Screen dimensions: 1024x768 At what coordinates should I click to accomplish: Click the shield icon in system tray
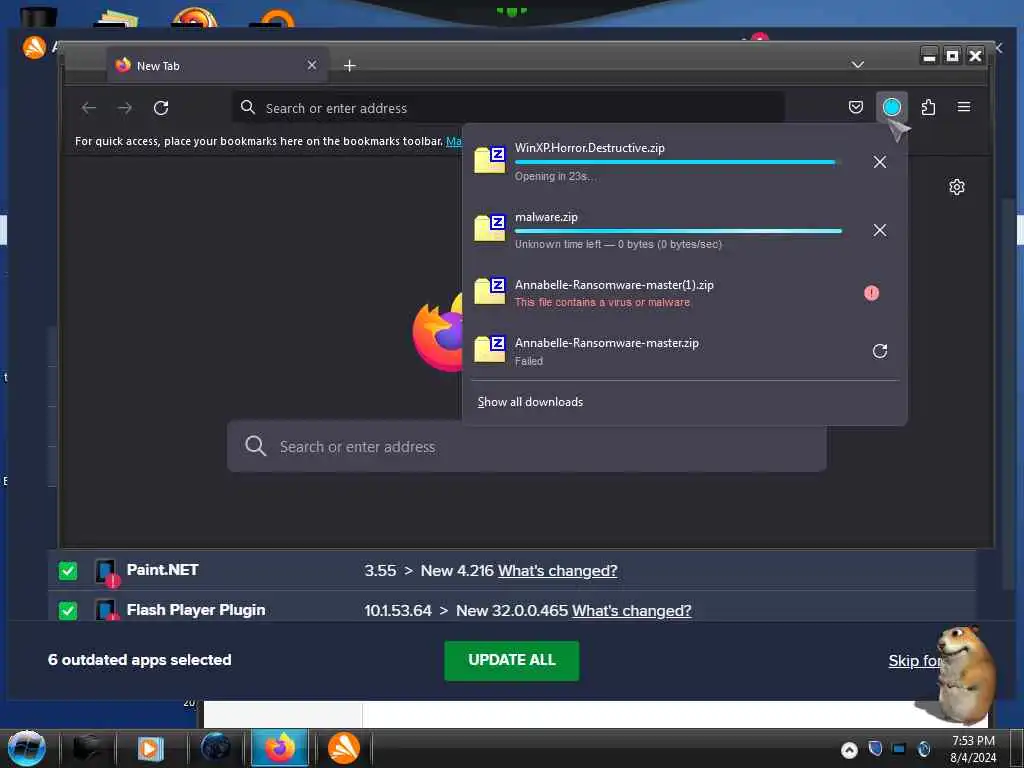pos(876,748)
